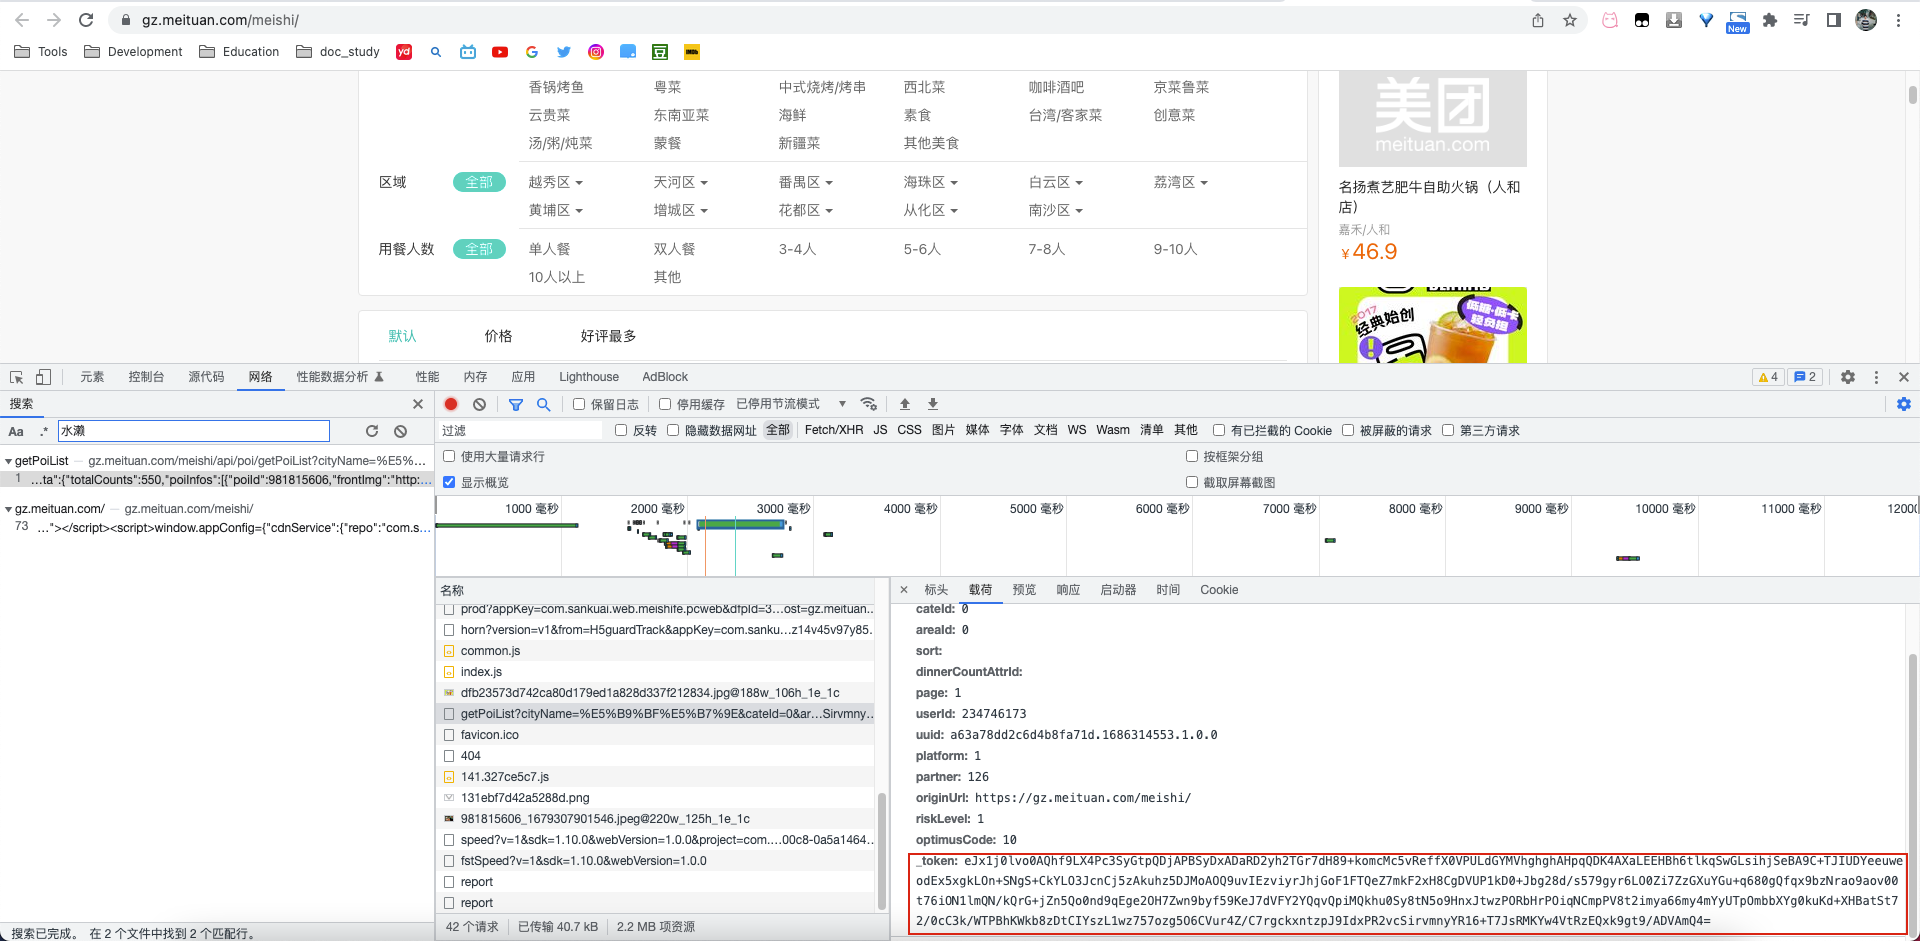Reload the page with the refresh icon
This screenshot has width=1920, height=941.
tap(86, 20)
